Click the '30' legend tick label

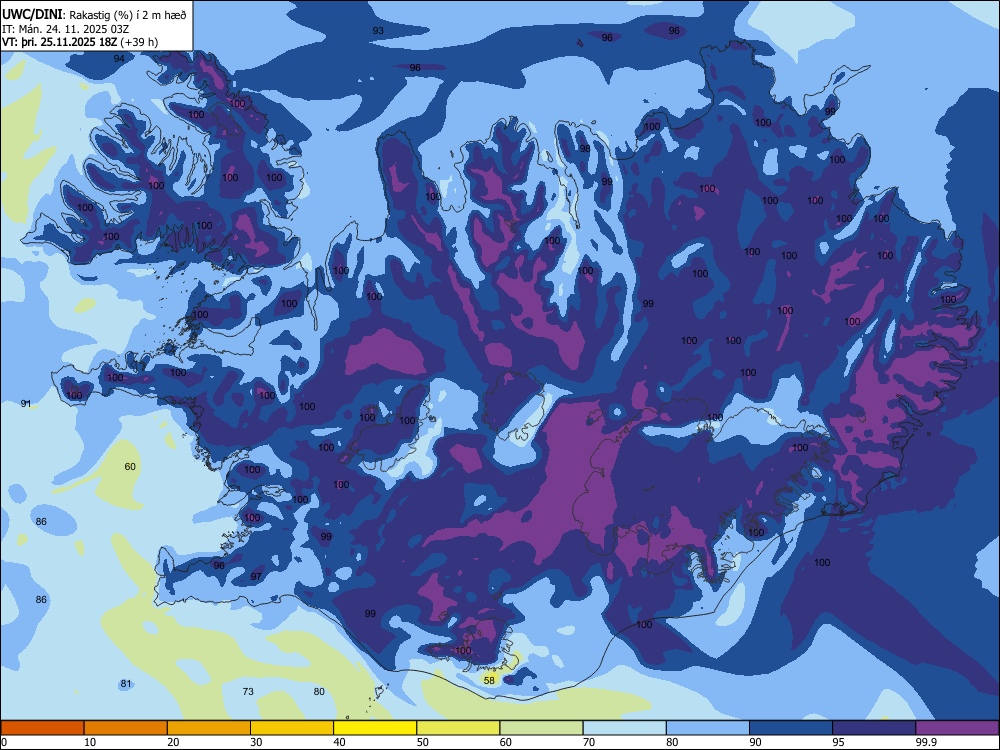pos(256,742)
